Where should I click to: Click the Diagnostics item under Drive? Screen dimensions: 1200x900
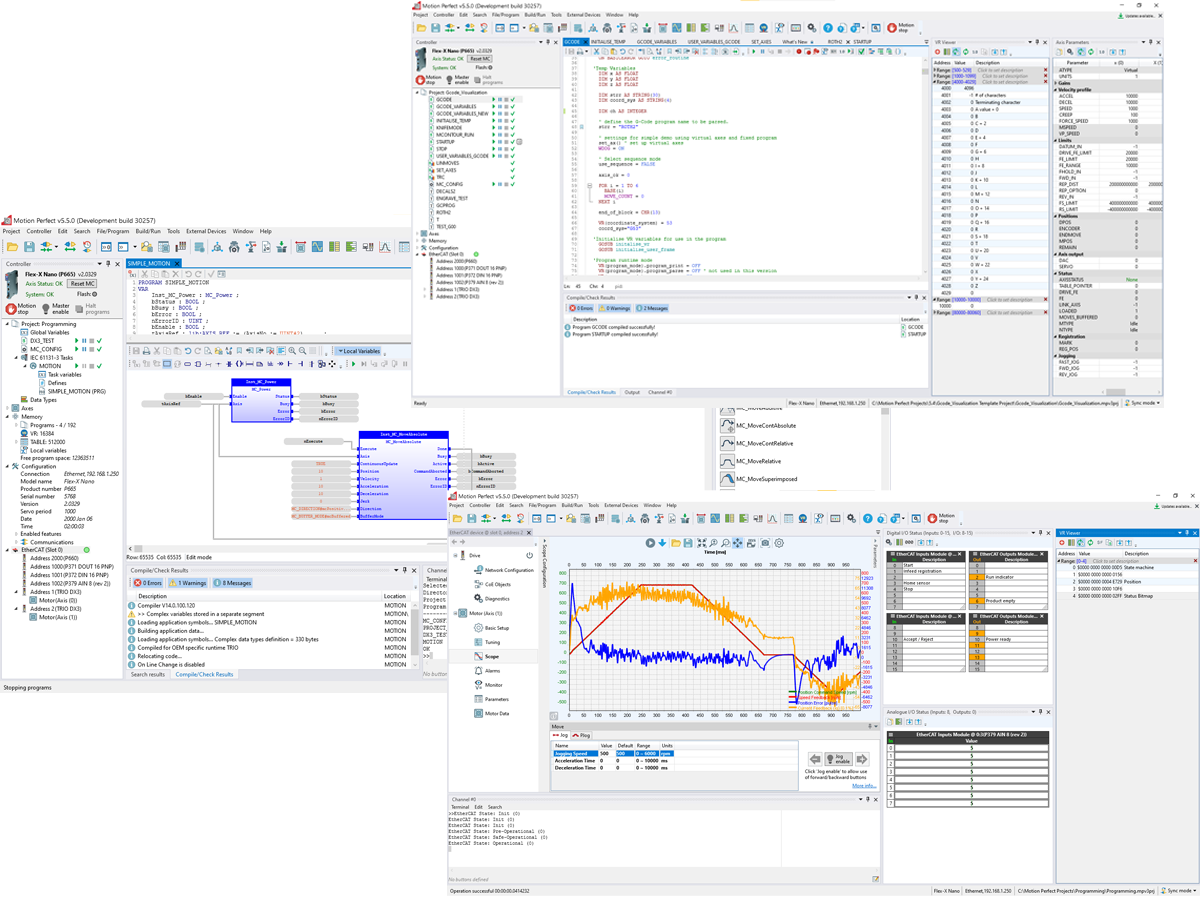coord(497,599)
